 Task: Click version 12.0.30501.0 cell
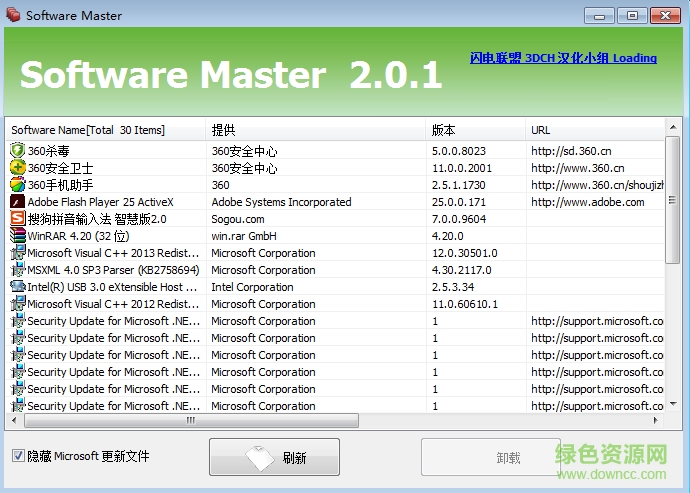click(x=464, y=253)
